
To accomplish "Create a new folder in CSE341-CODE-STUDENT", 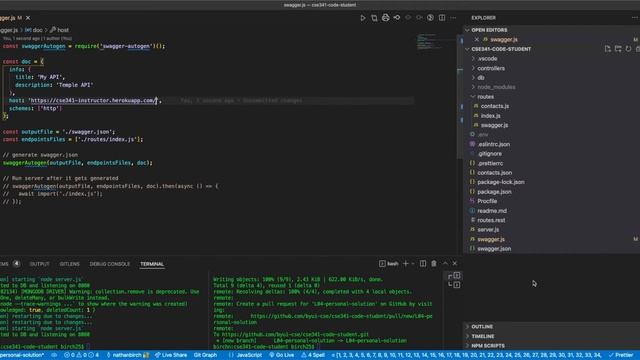I will point(618,49).
